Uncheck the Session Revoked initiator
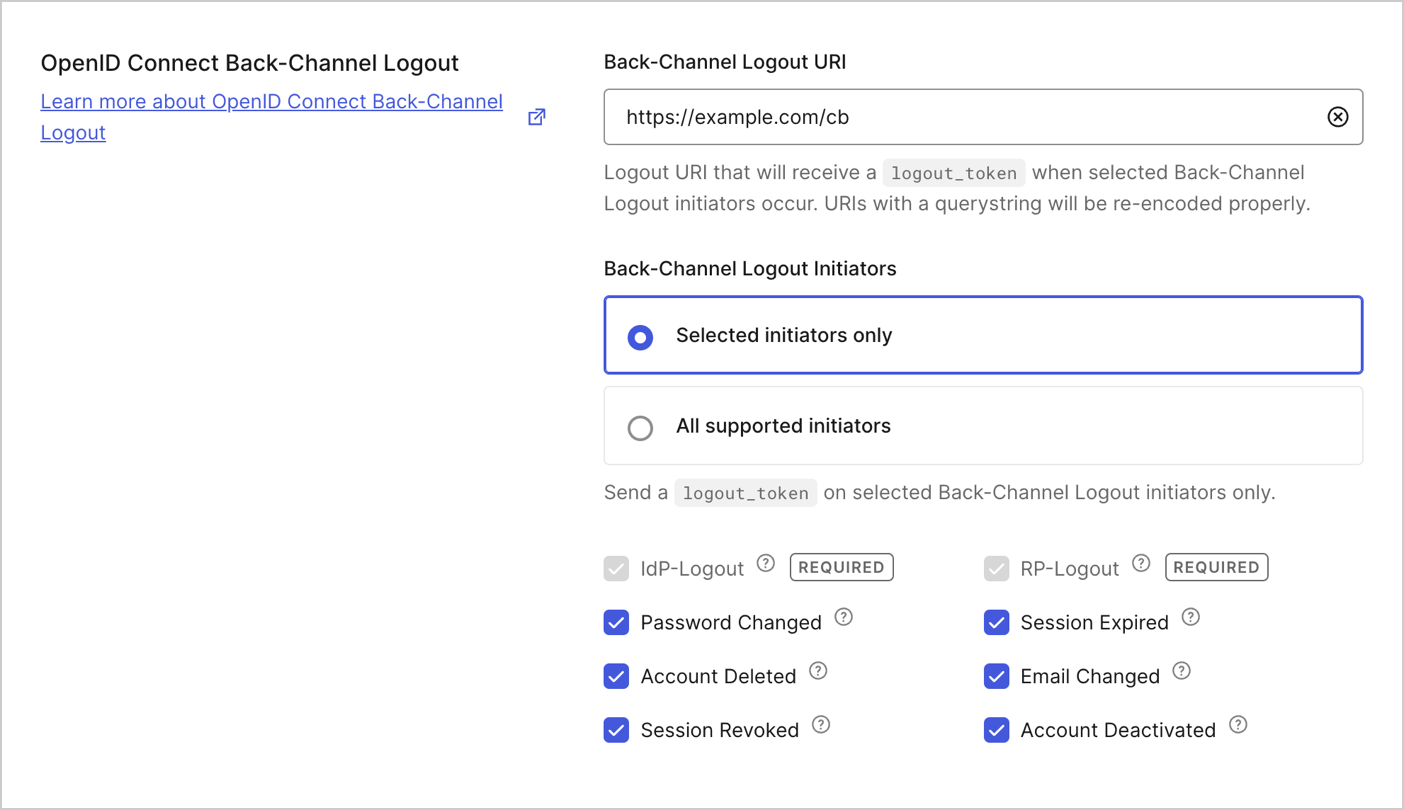 pos(616,730)
